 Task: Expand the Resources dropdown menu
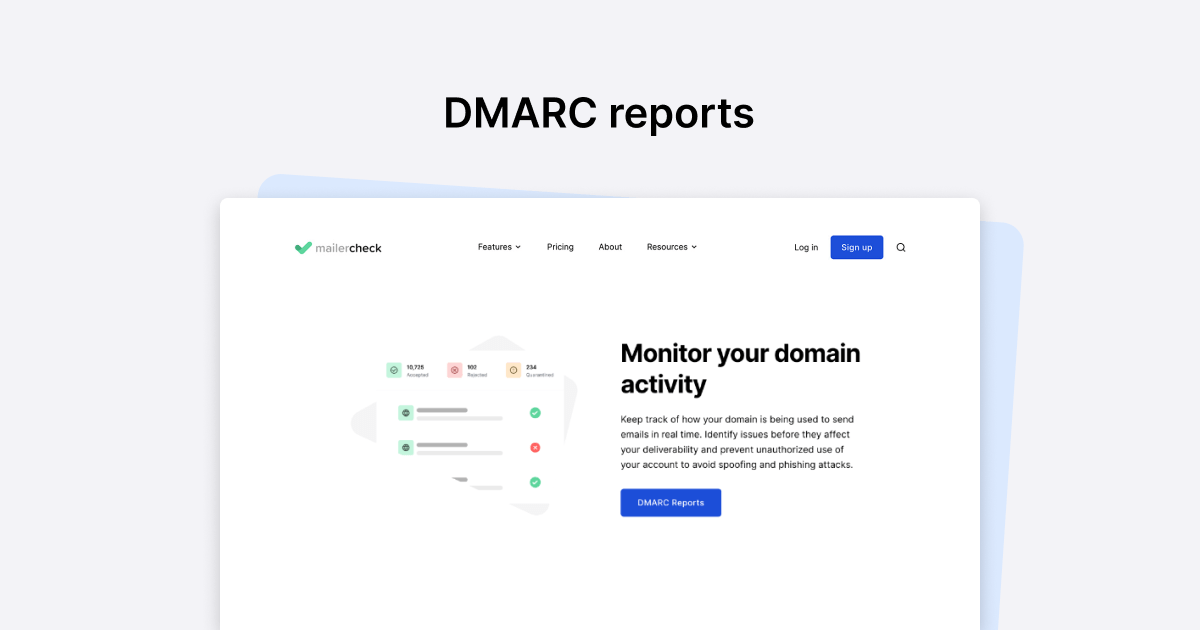tap(672, 247)
